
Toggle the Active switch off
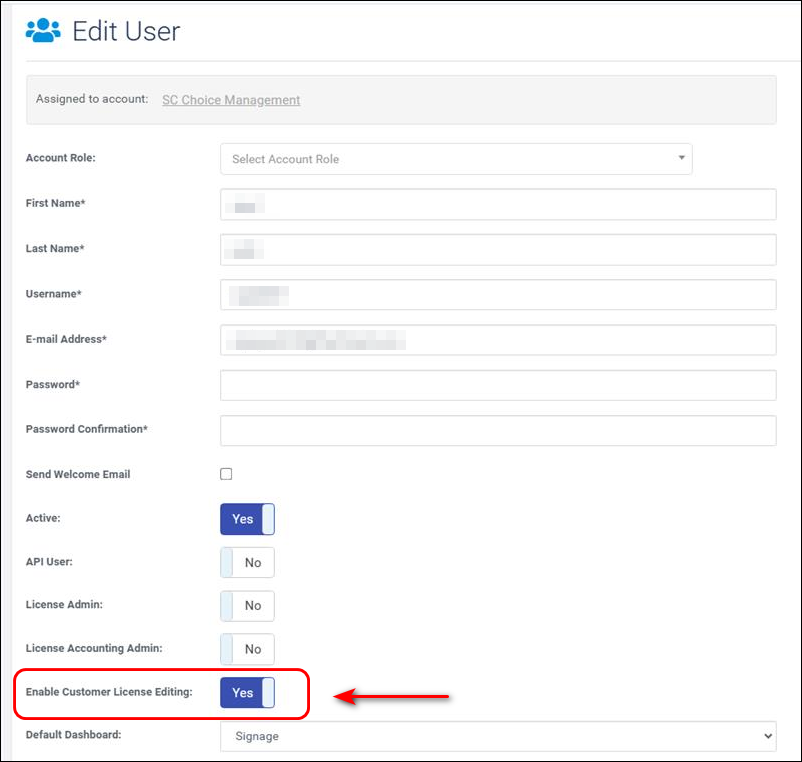click(248, 519)
